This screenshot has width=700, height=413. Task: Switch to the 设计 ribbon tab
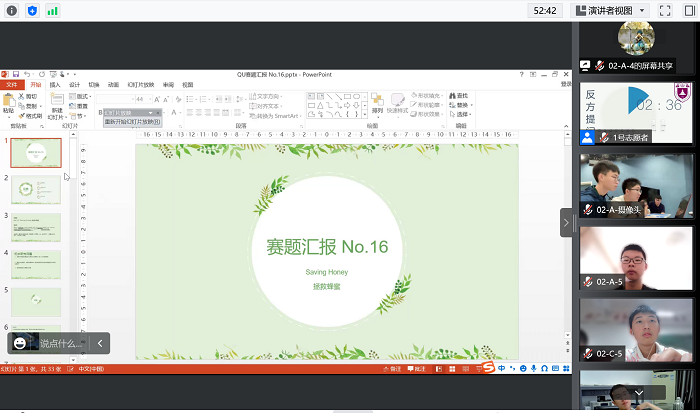coord(74,85)
